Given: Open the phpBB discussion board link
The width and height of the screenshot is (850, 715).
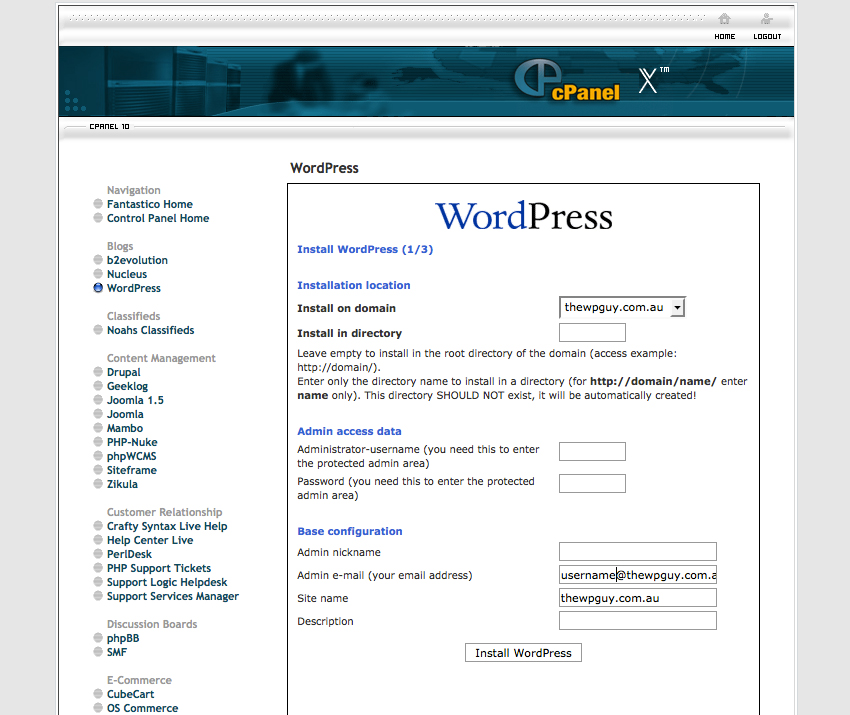Looking at the screenshot, I should tap(123, 638).
